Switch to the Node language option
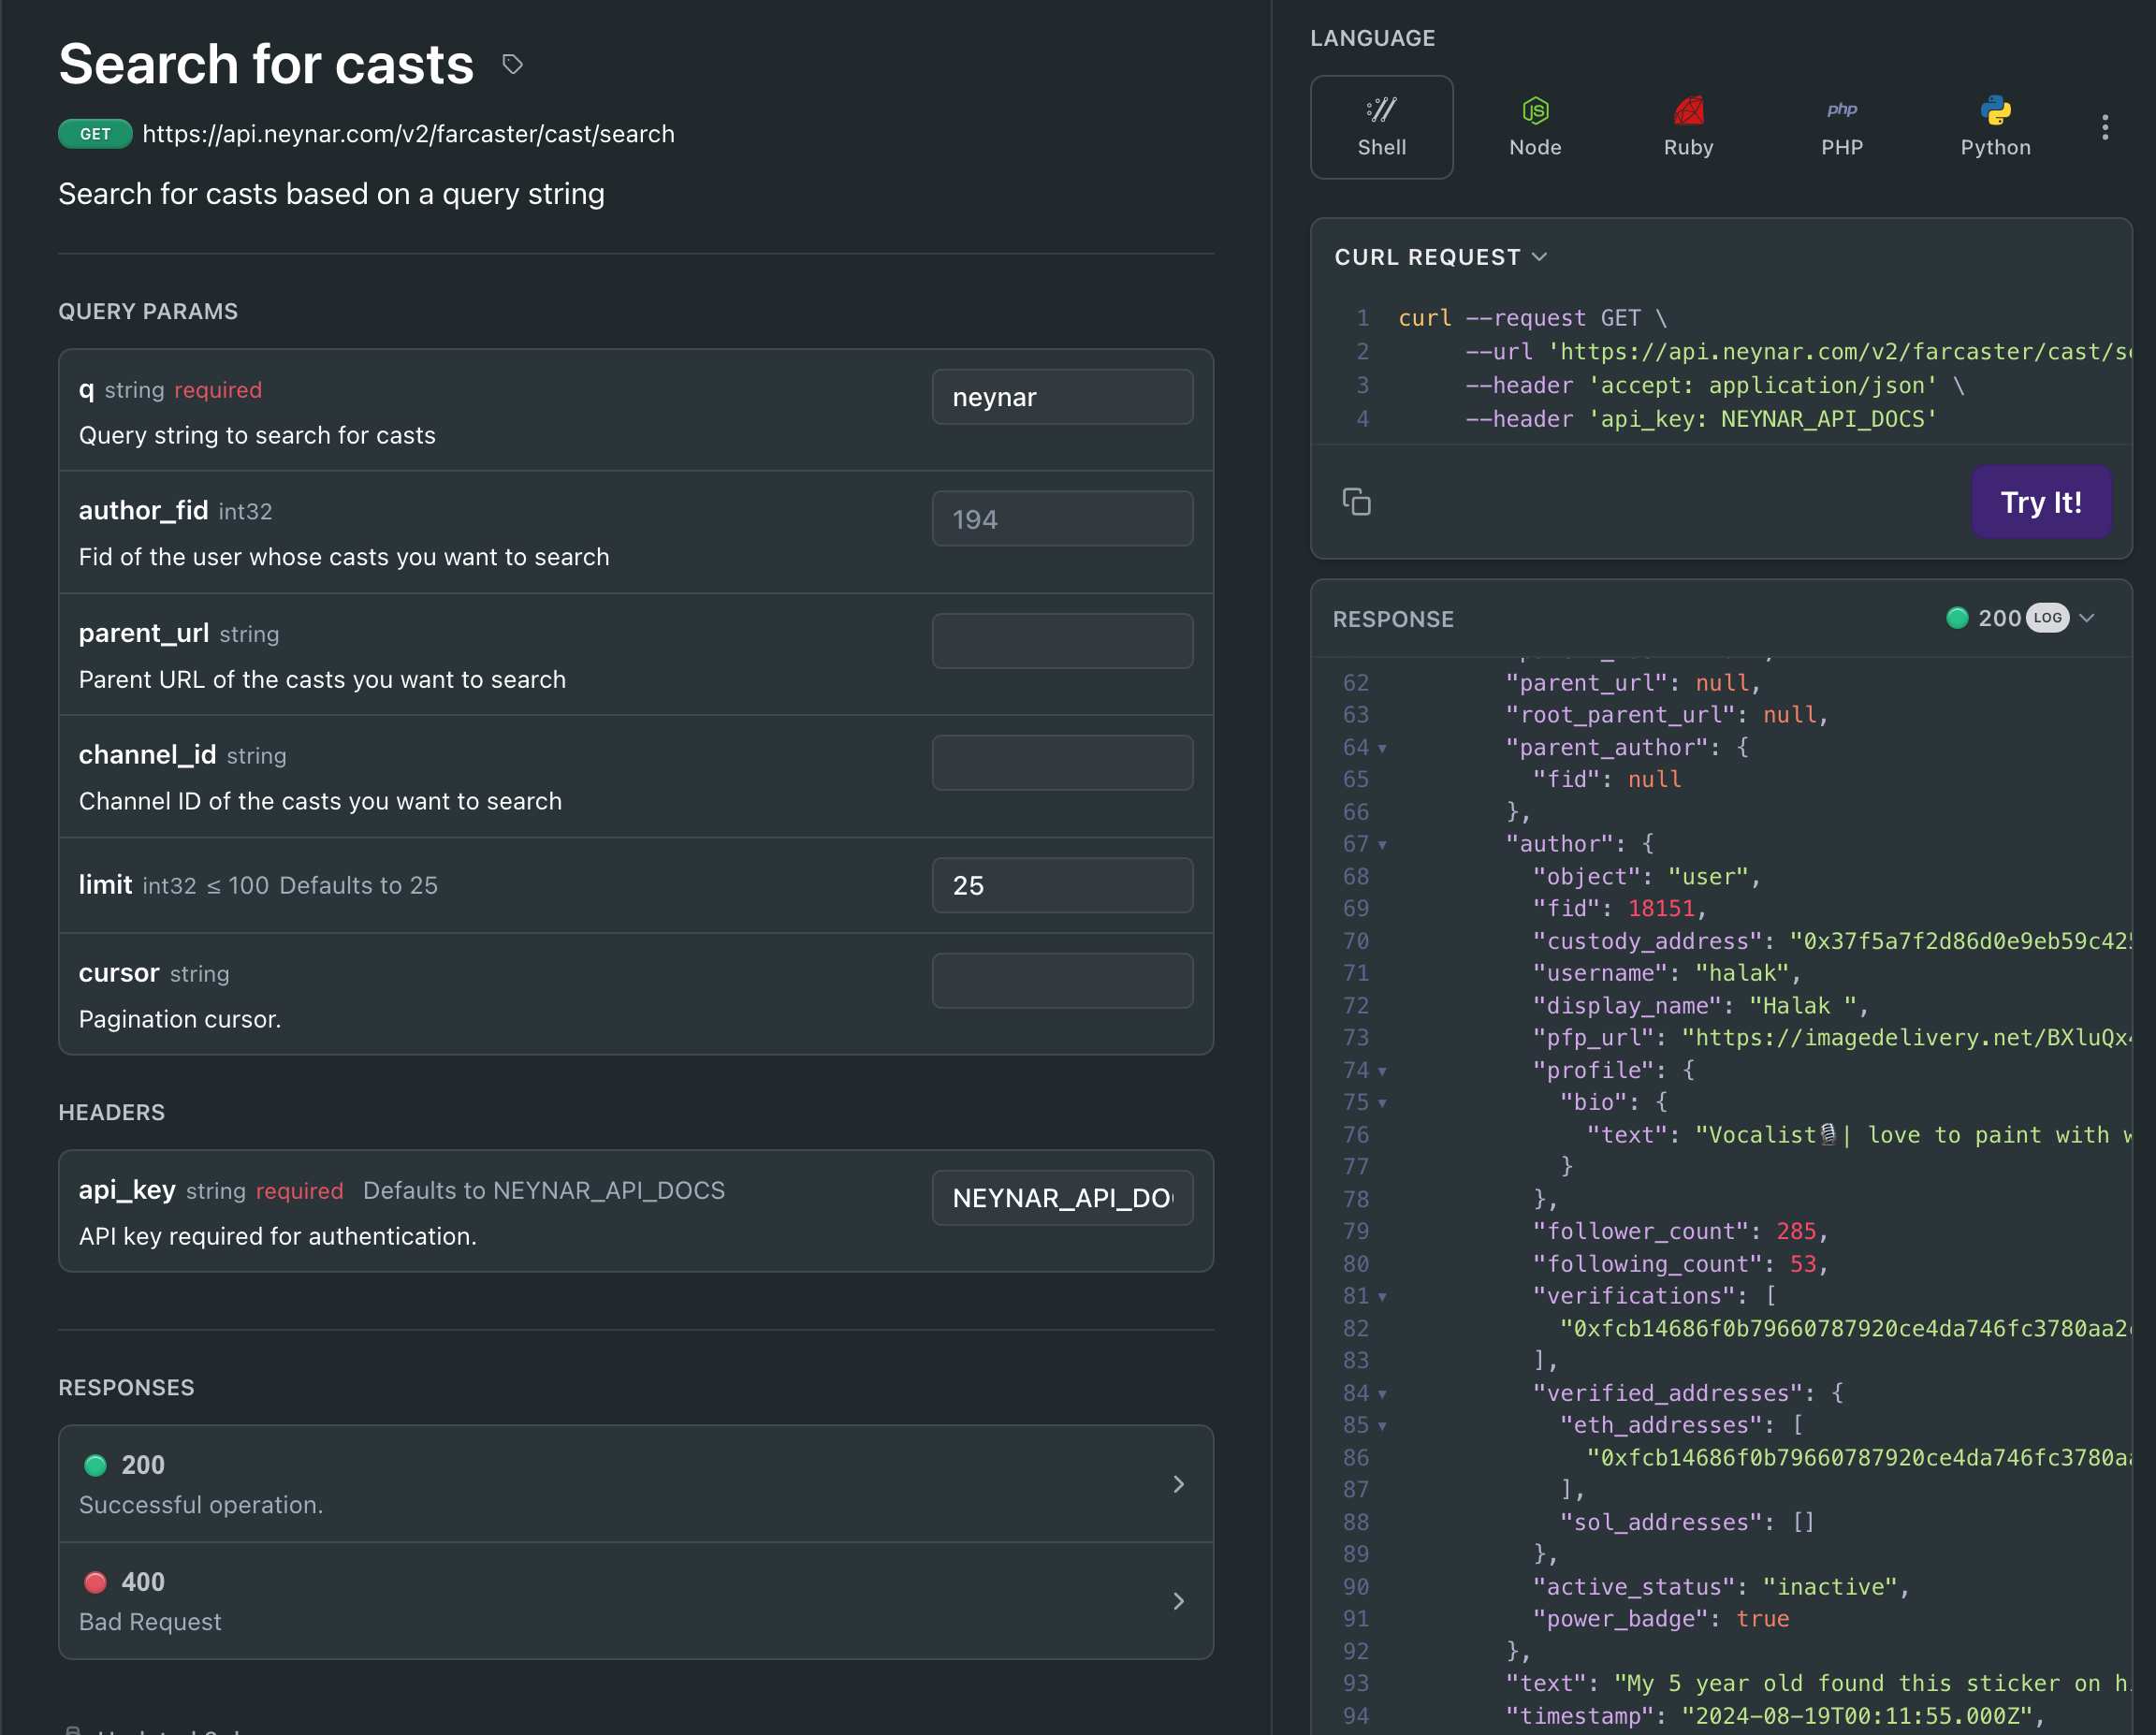This screenshot has height=1735, width=2156. pos(1534,127)
